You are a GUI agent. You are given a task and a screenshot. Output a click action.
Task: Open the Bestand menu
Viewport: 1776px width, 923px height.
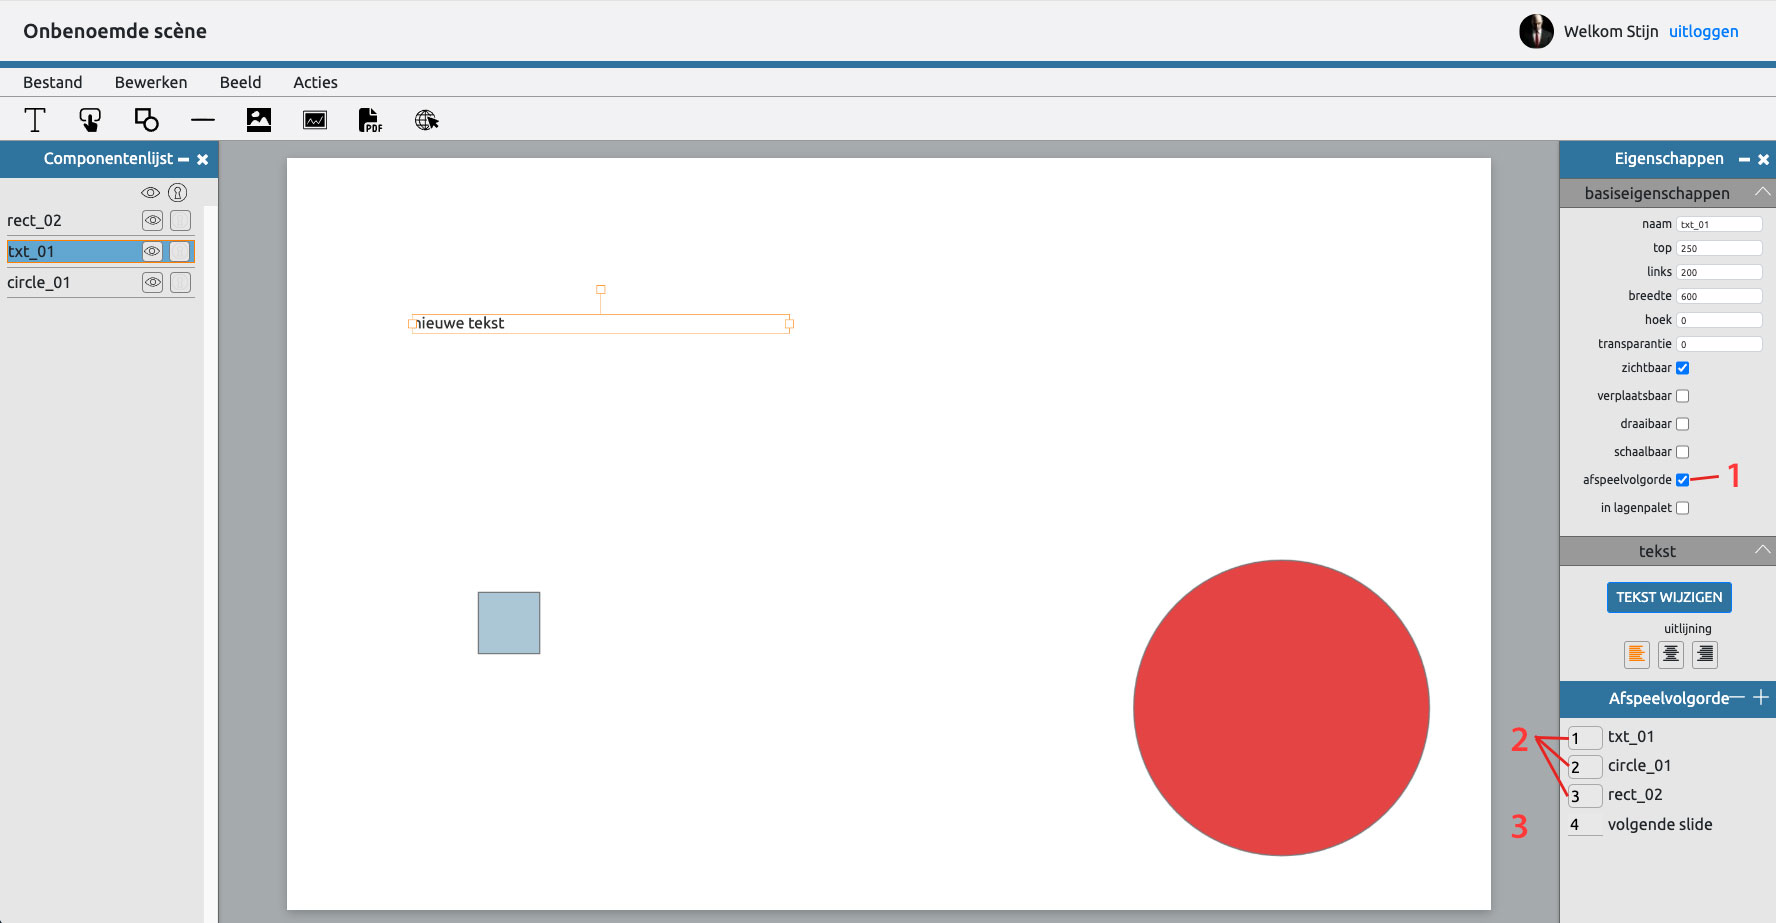tap(53, 82)
